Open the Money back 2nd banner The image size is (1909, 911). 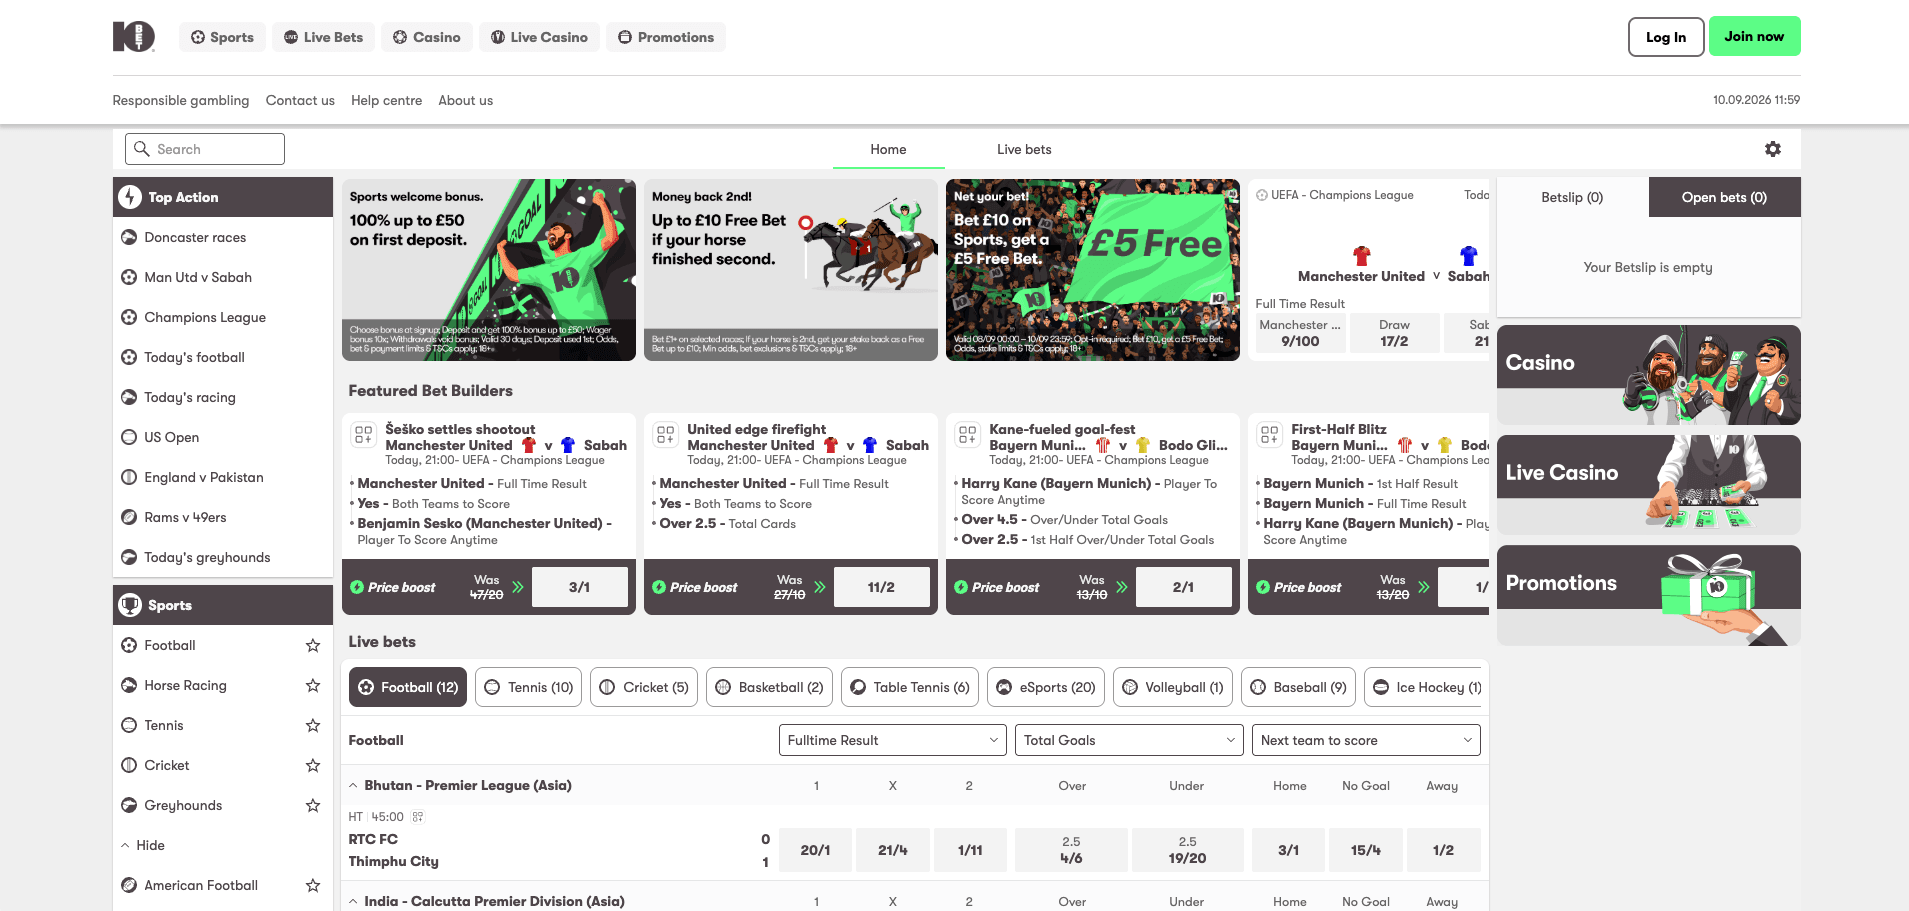(x=791, y=270)
